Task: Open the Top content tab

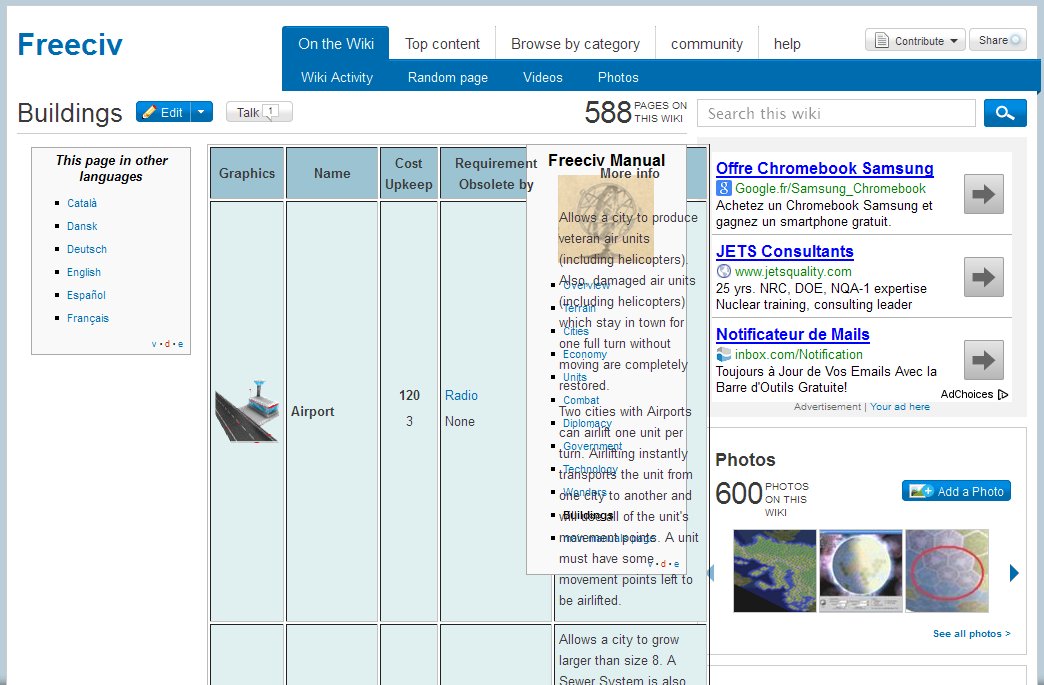Action: [442, 44]
